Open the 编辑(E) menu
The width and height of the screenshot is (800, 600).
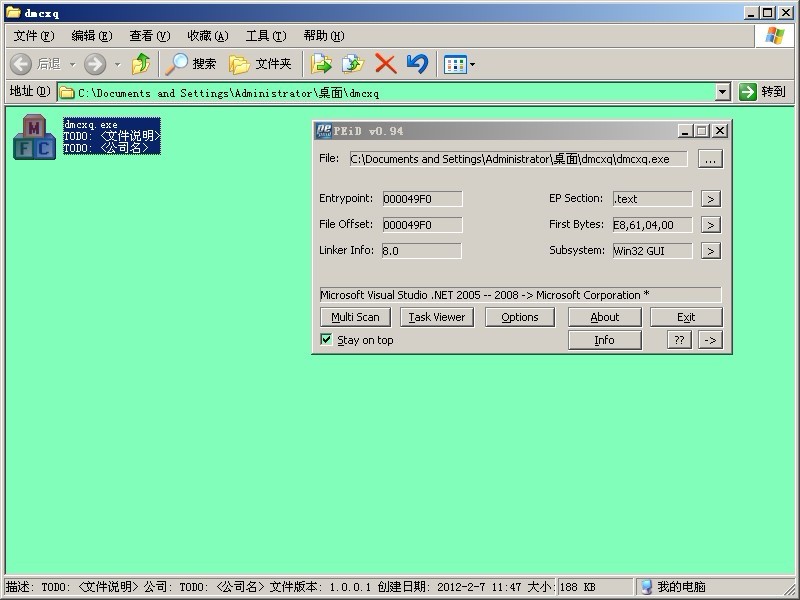tap(92, 36)
